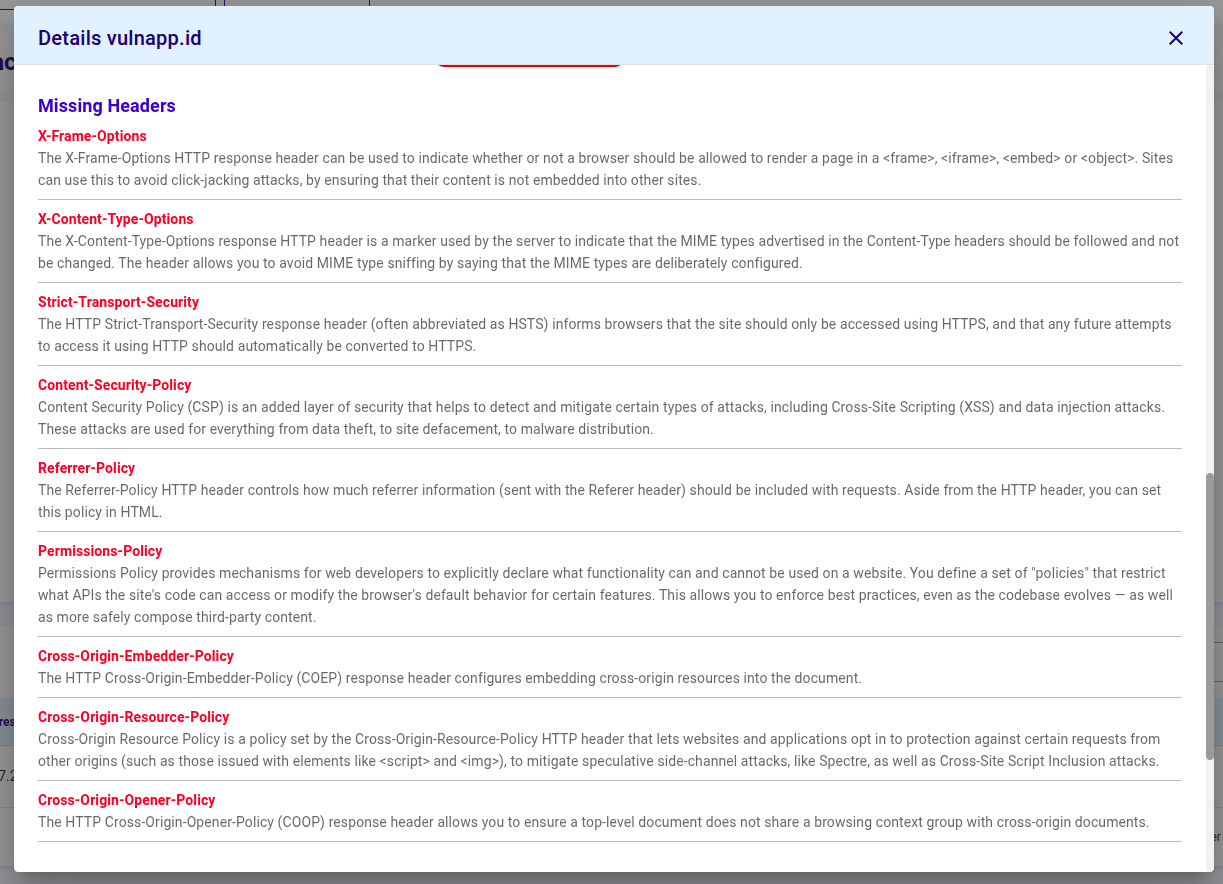This screenshot has width=1223, height=884.
Task: Select the Cross-Origin-Resource-Policy heading
Action: [133, 717]
